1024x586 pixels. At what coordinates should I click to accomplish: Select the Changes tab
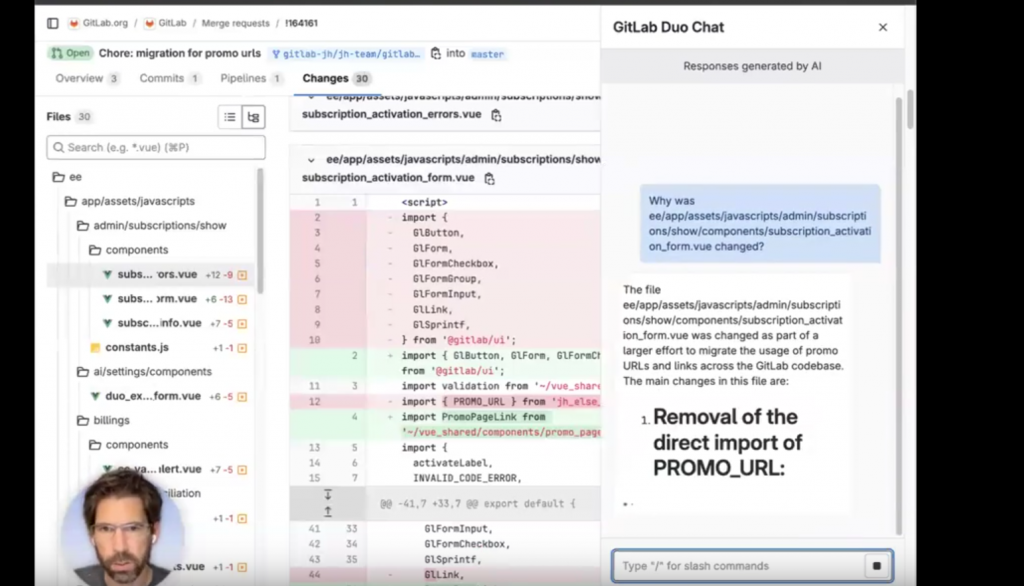[336, 78]
